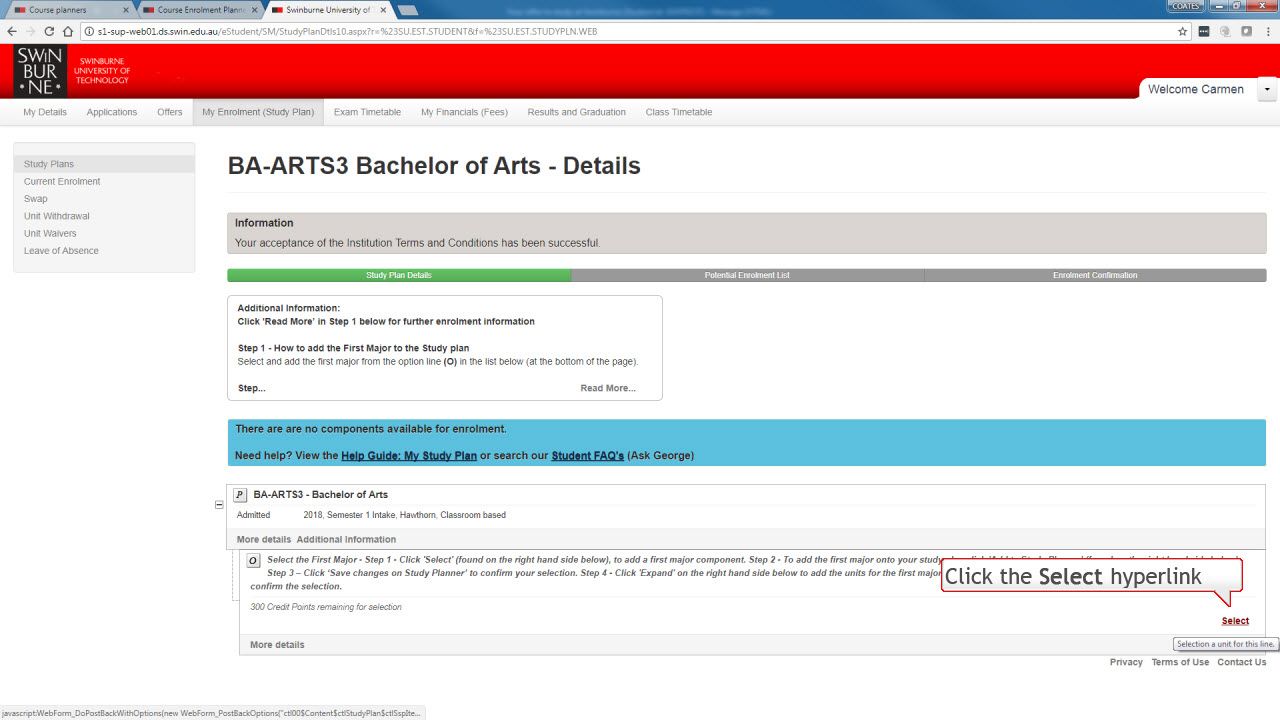1280x720 pixels.
Task: Reload the page with the refresh icon
Action: coord(47,31)
